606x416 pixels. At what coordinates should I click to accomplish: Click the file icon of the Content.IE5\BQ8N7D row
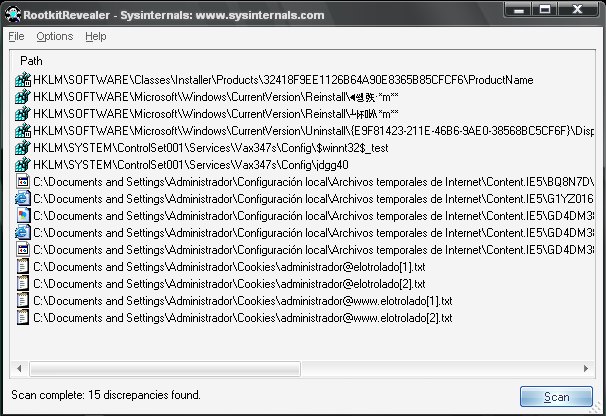coord(24,182)
